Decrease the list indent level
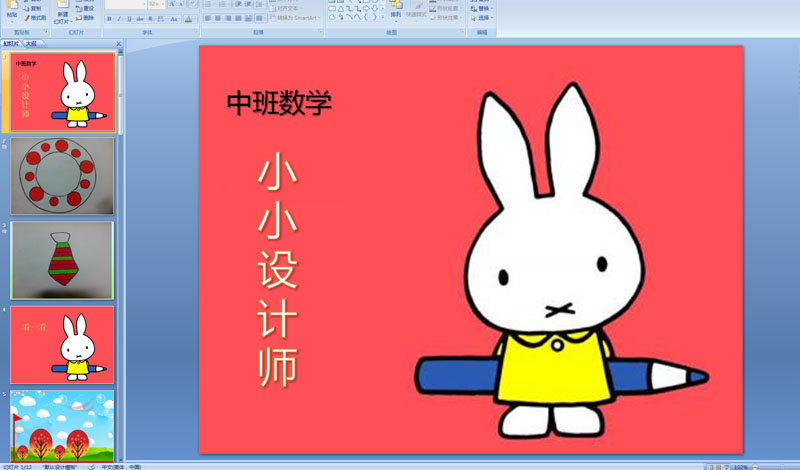Screen dimensions: 800x470 238,4
